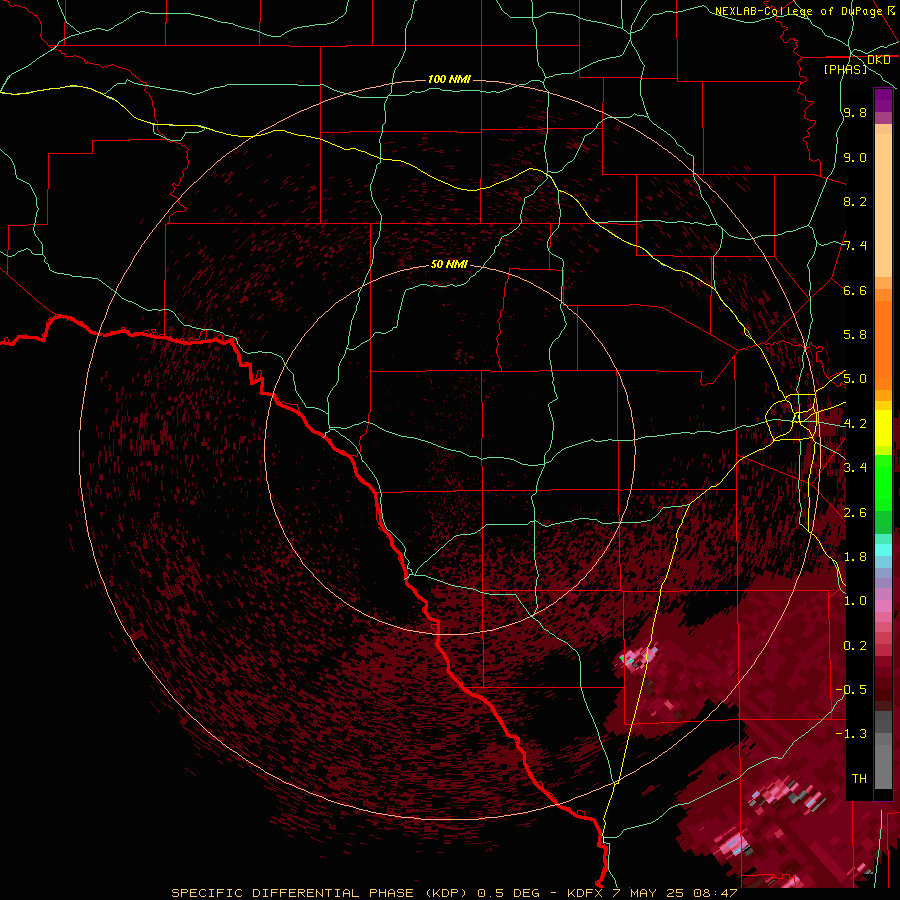Image resolution: width=900 pixels, height=900 pixels.
Task: Pick the purple segment of the color scale
Action: 883,100
